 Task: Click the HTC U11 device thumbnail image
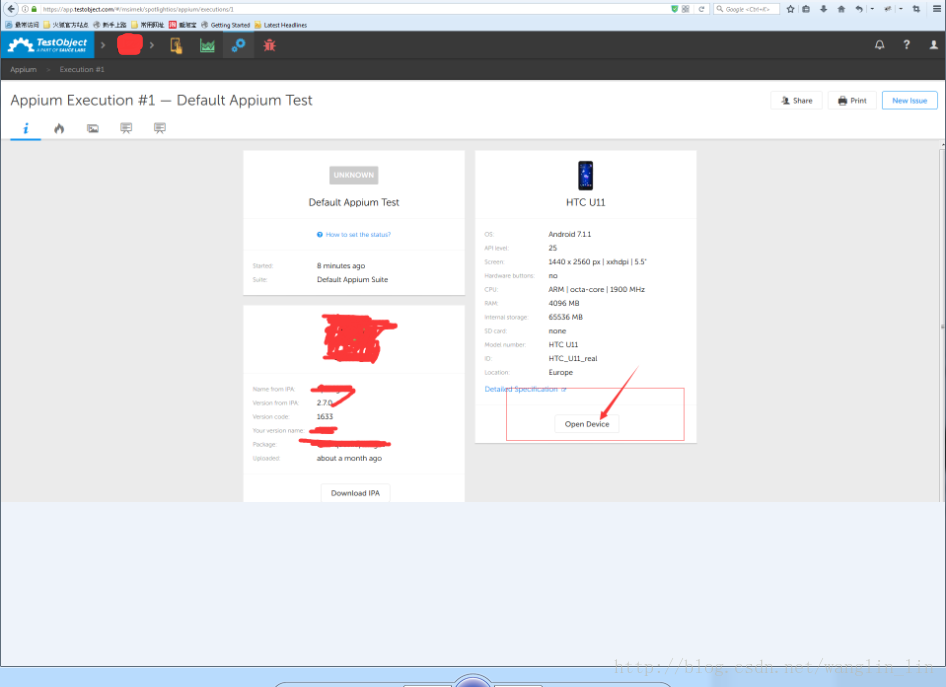585,176
